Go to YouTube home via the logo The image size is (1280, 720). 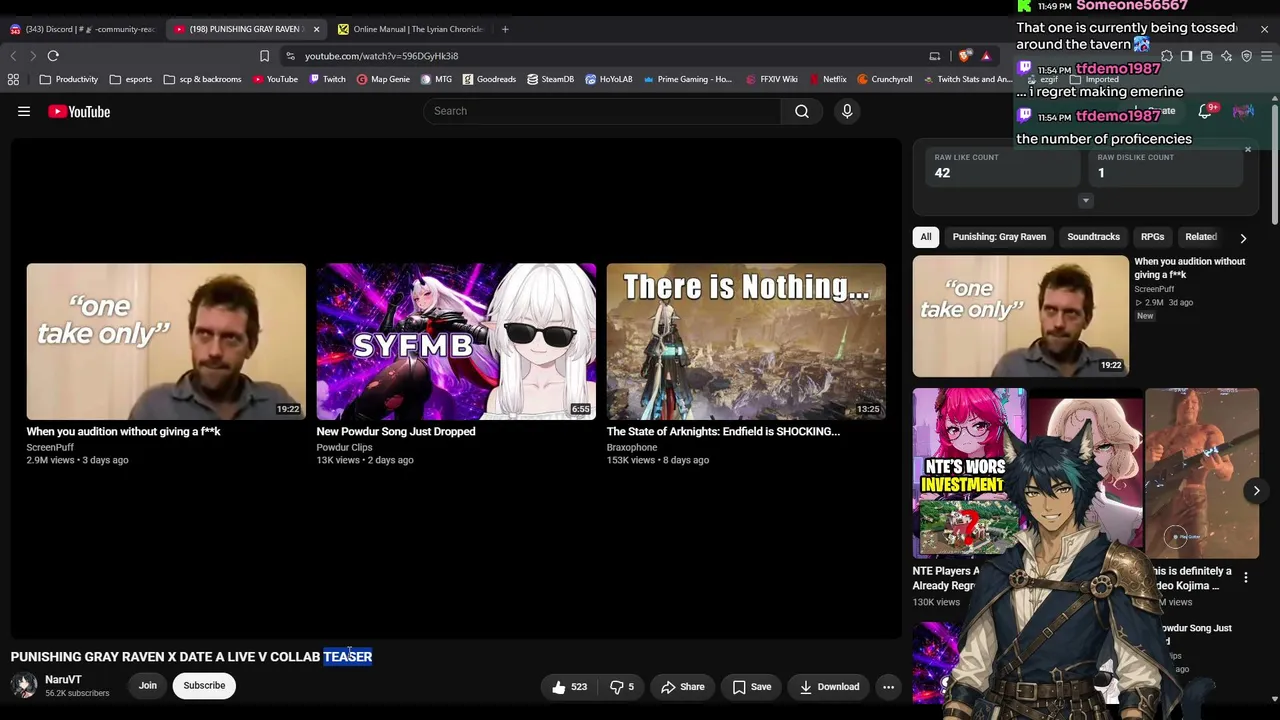pyautogui.click(x=79, y=112)
